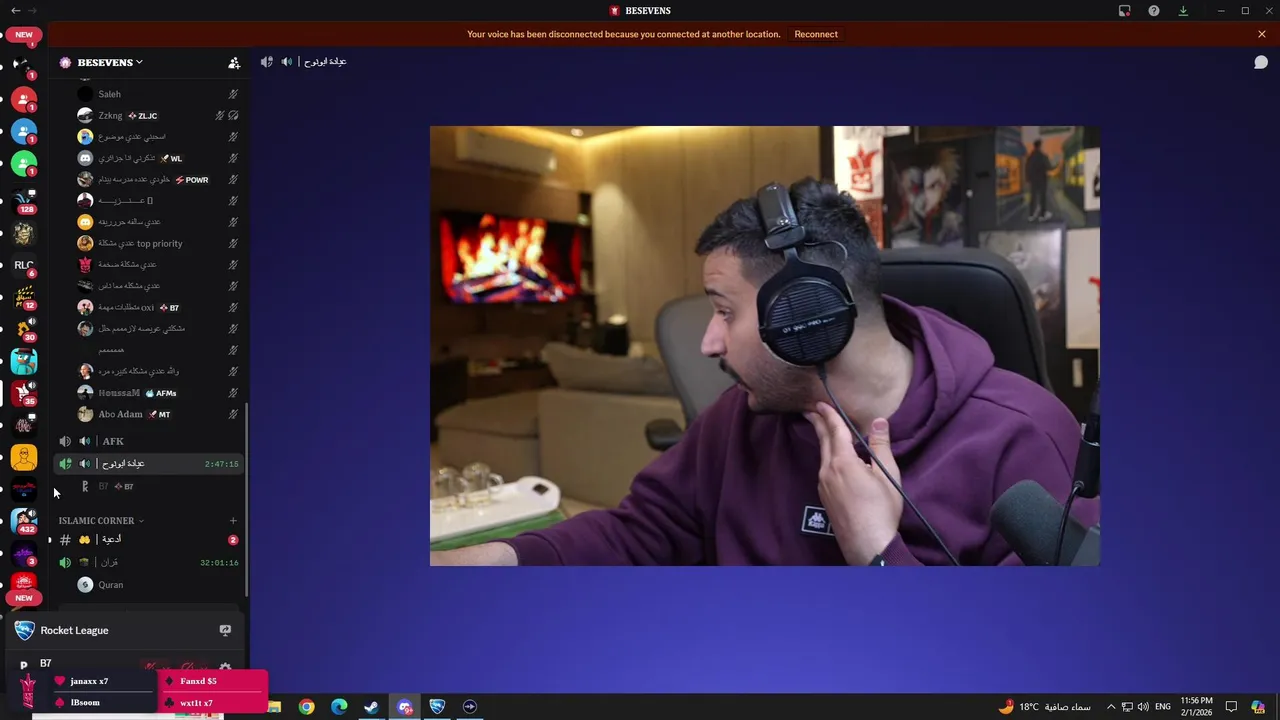Collapse the ISLAMIC CORNER category

(x=101, y=521)
